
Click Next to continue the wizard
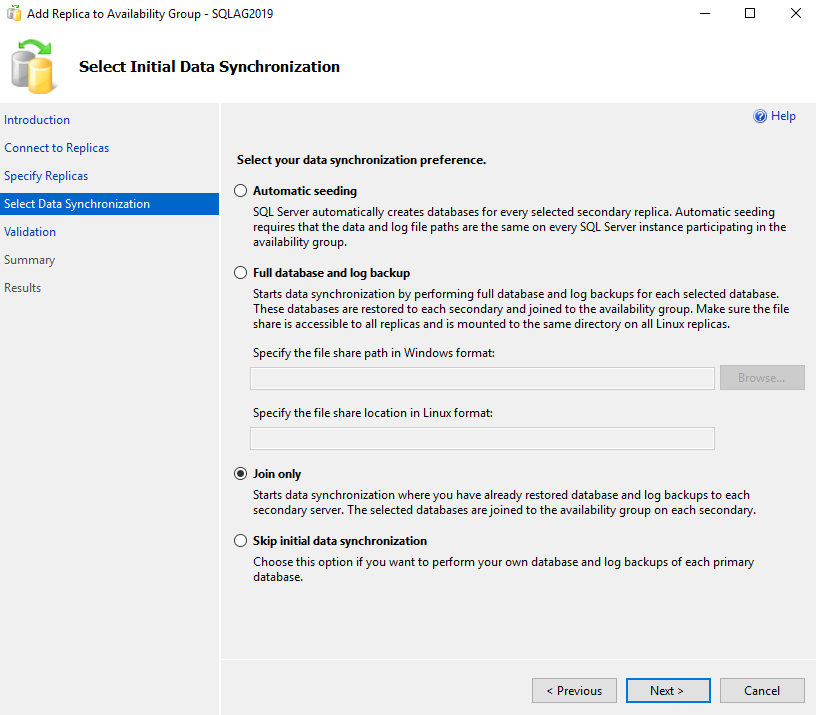[668, 690]
